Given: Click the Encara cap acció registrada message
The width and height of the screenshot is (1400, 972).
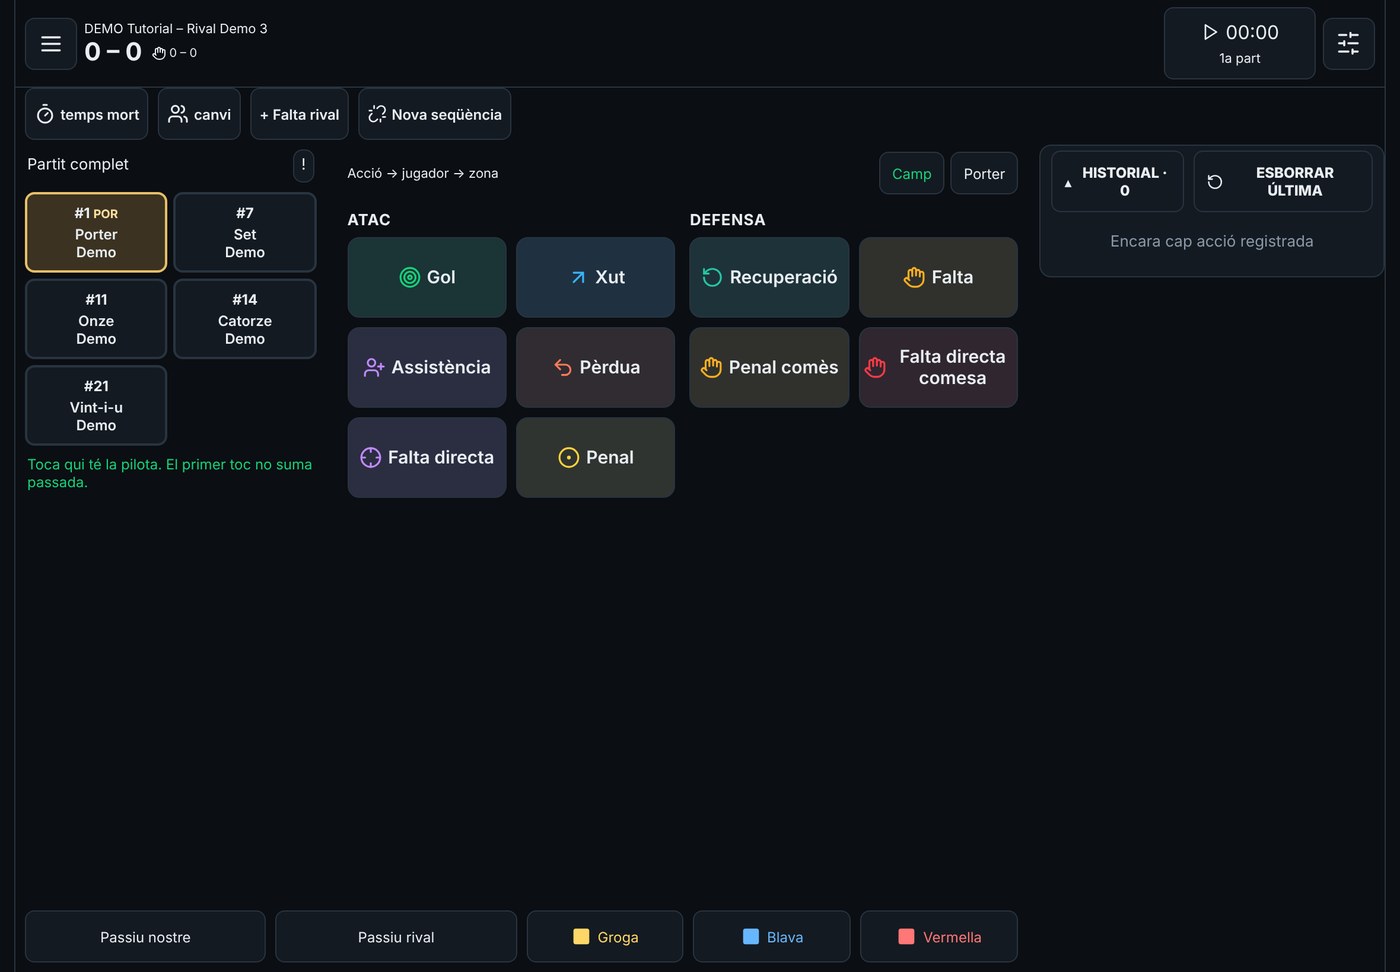Looking at the screenshot, I should [x=1212, y=241].
